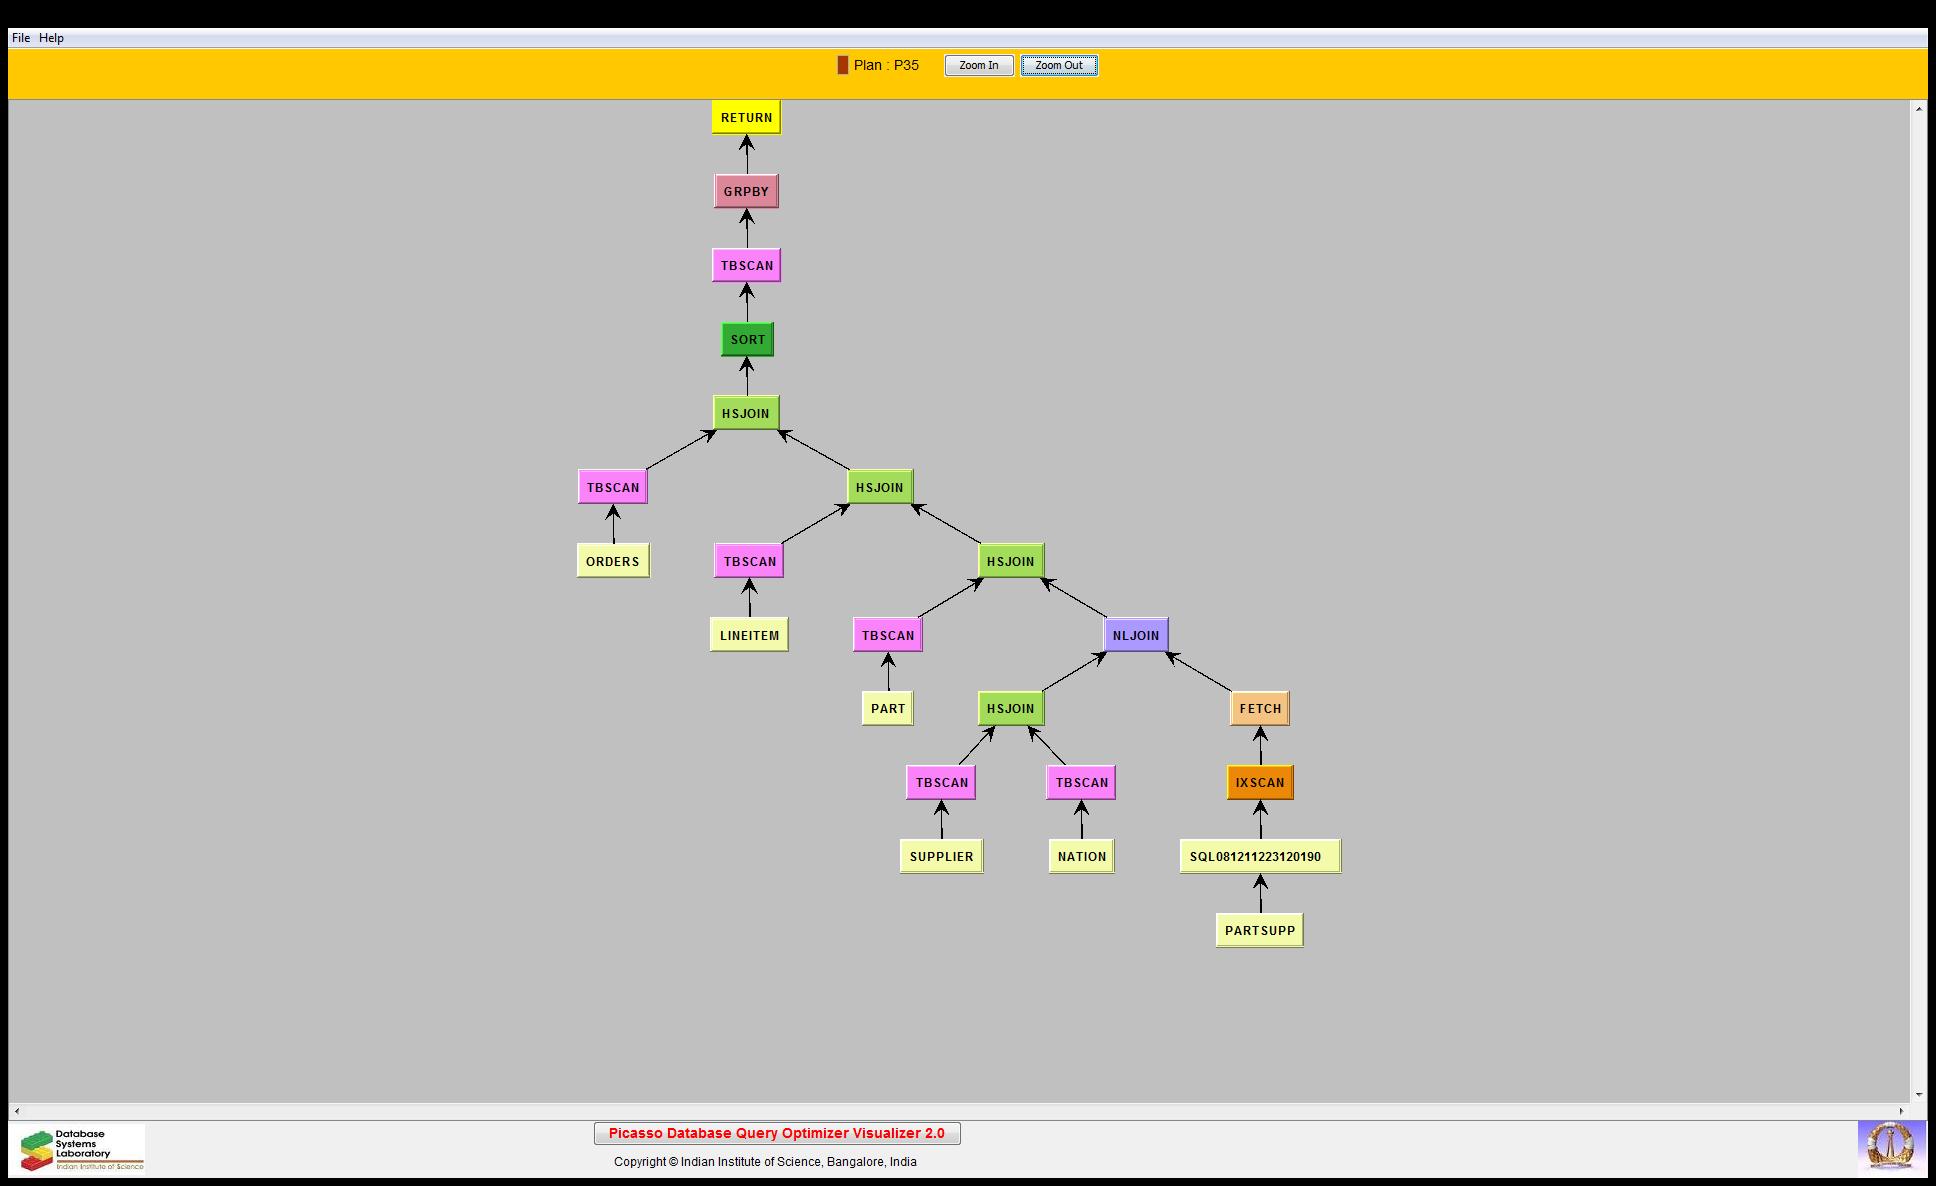Click the ORDERS table node
This screenshot has height=1186, width=1936.
coord(612,561)
